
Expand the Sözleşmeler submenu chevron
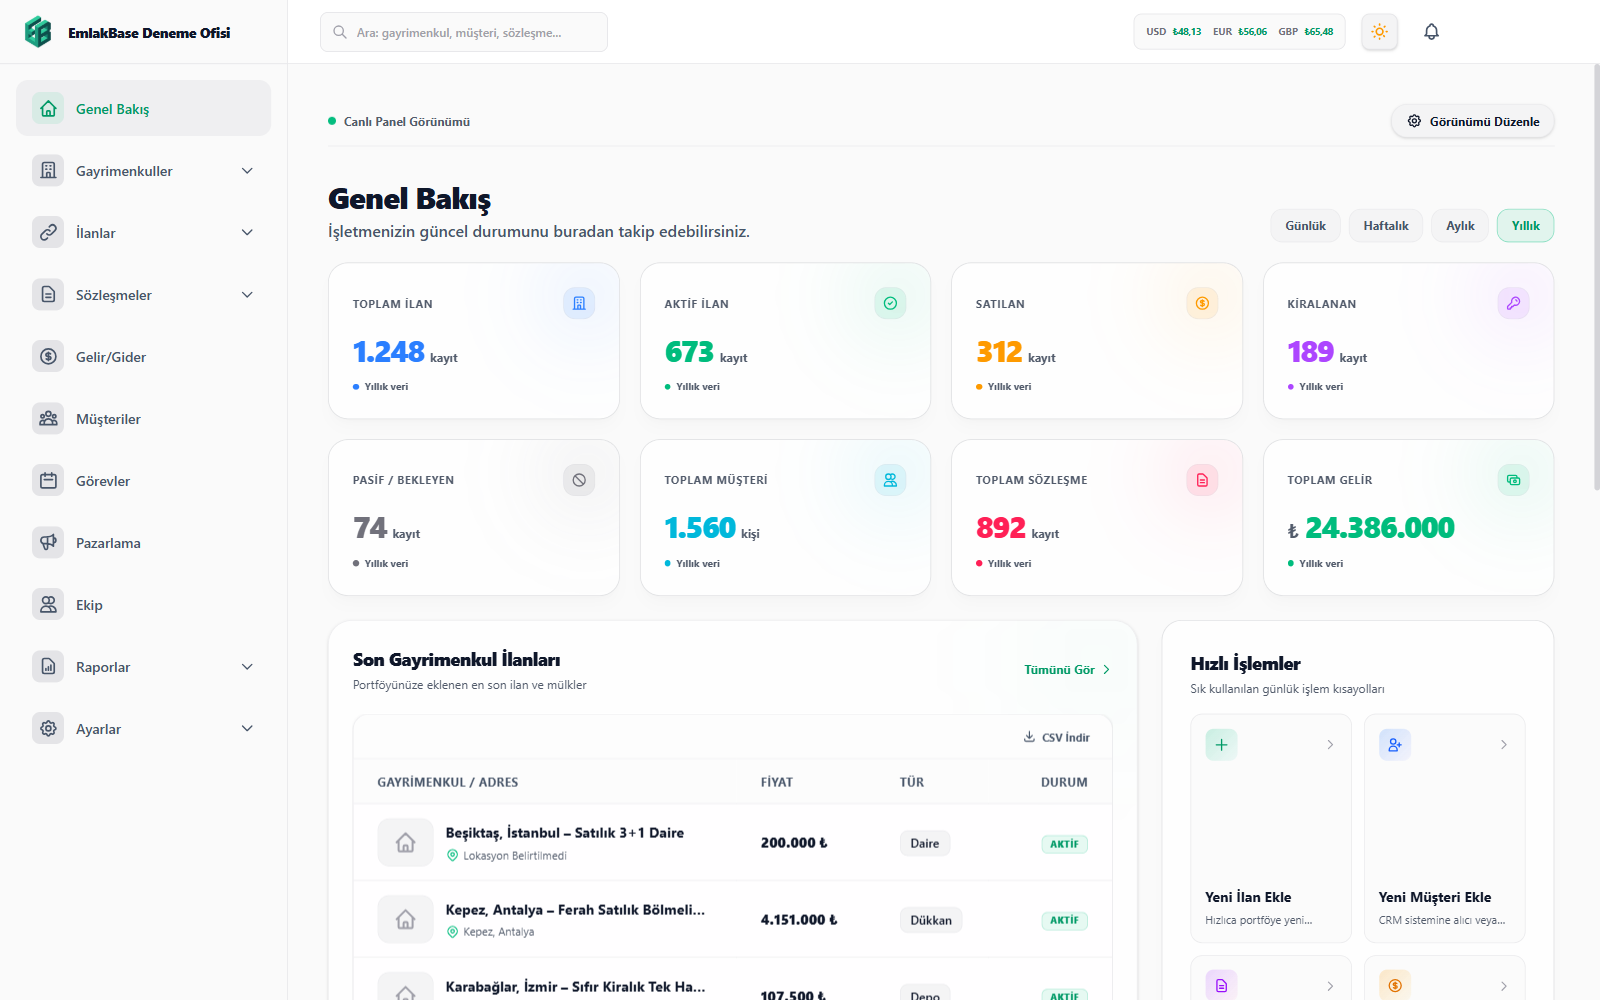tap(247, 294)
